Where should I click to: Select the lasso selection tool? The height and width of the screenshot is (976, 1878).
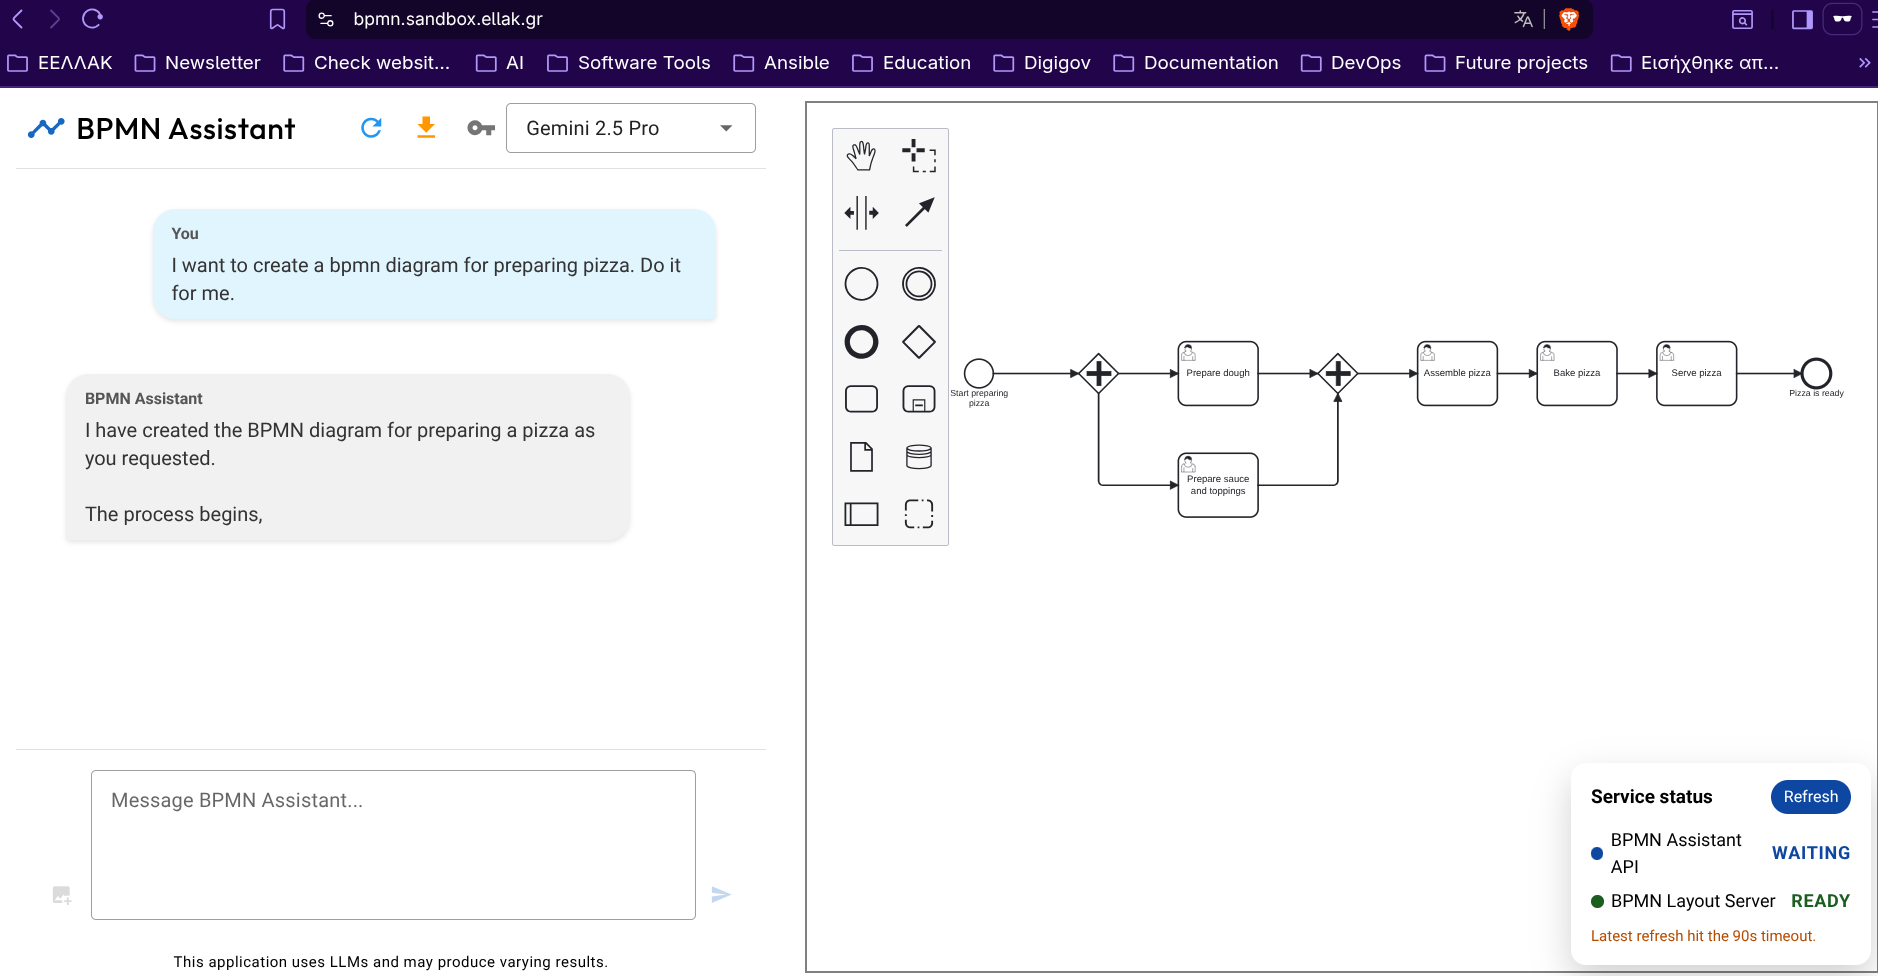click(918, 156)
